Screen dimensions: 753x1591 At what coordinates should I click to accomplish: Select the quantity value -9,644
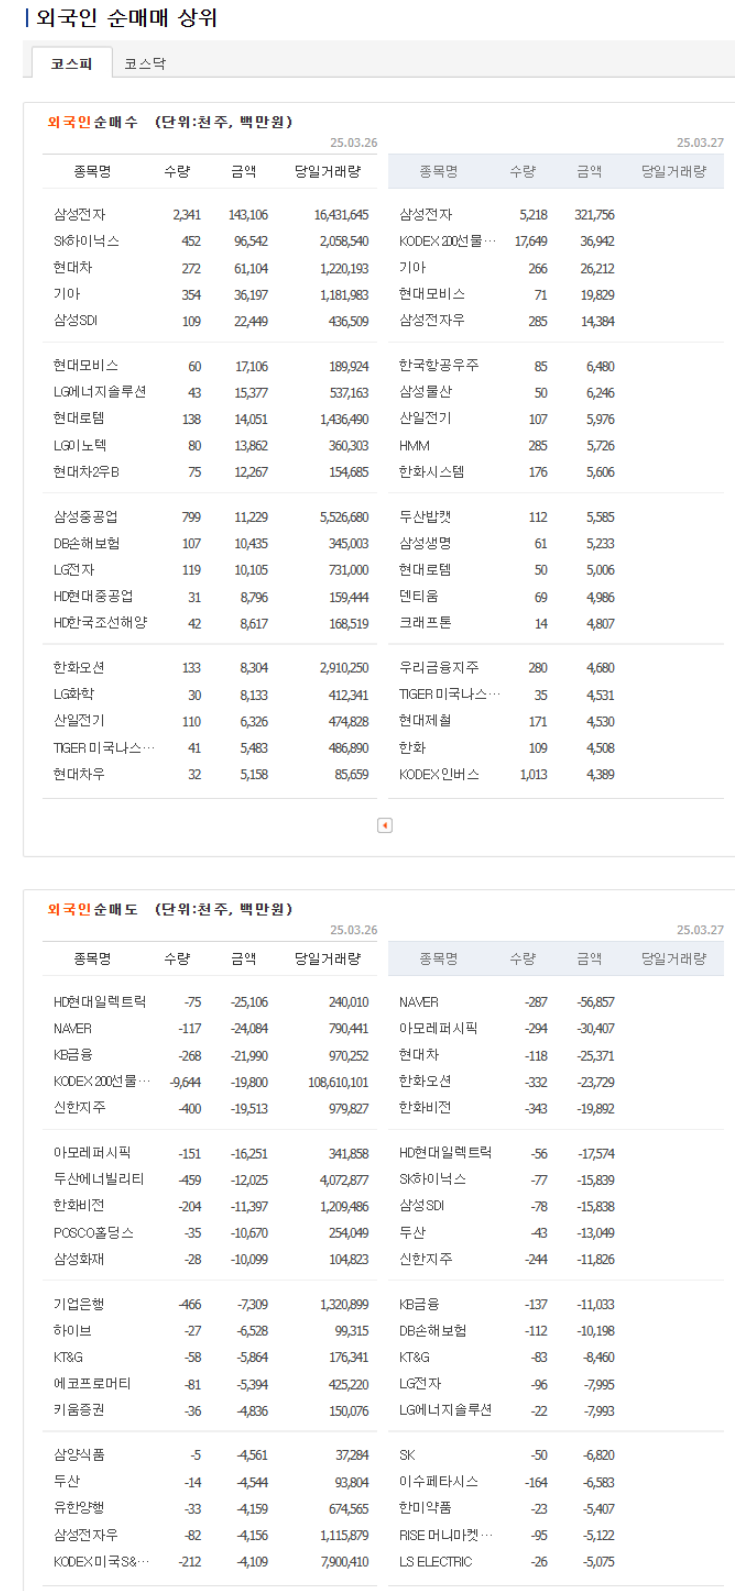pos(186,1081)
